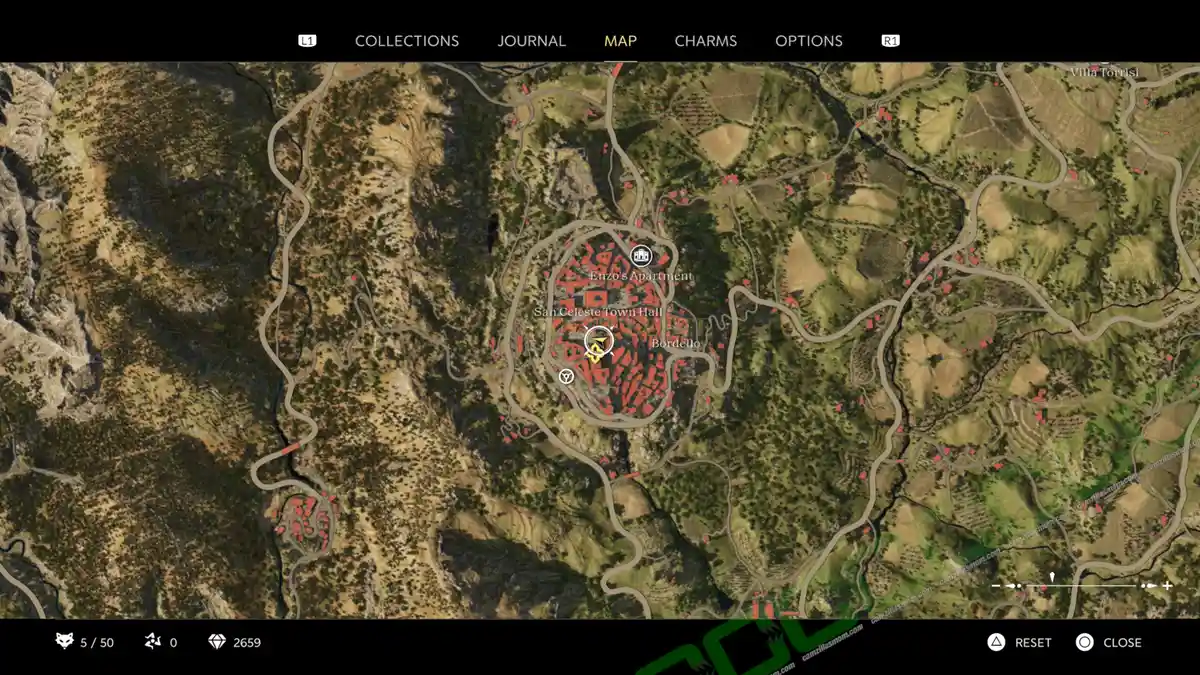
Task: Click the diamond currency icon
Action: 217,642
